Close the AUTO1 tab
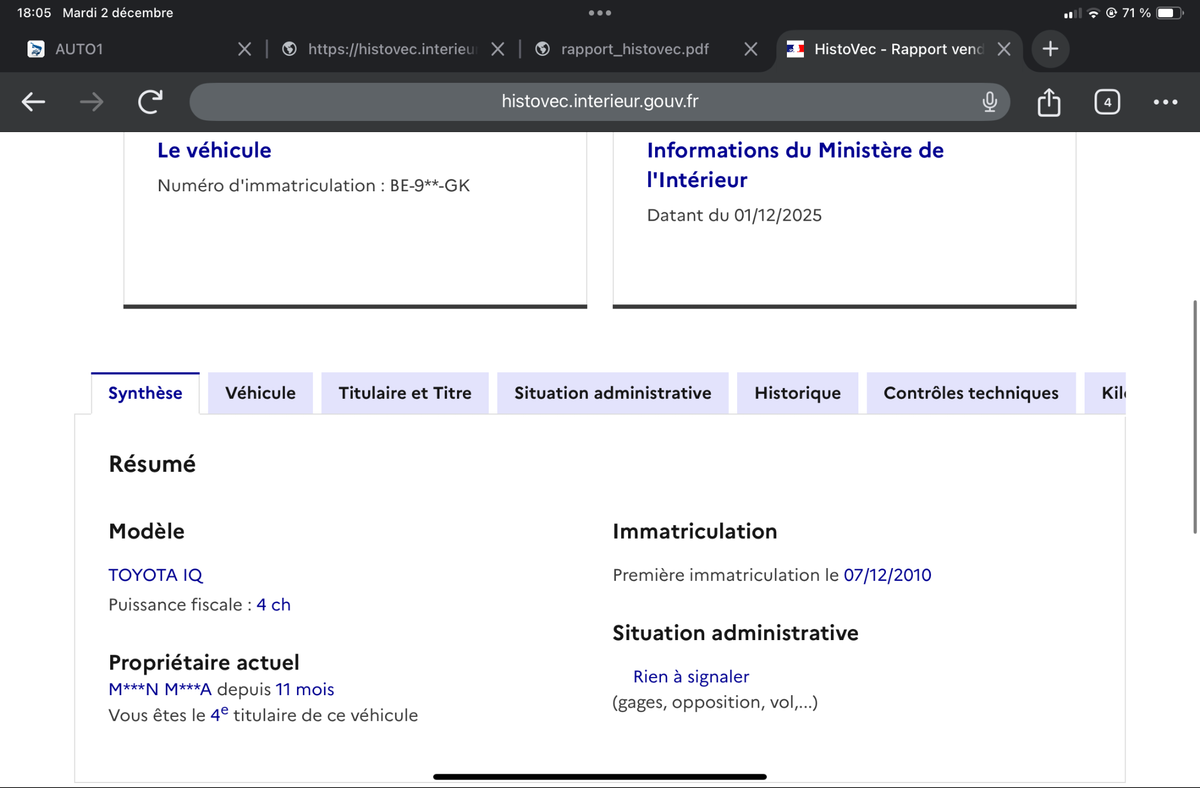Image resolution: width=1200 pixels, height=788 pixels. pyautogui.click(x=244, y=49)
